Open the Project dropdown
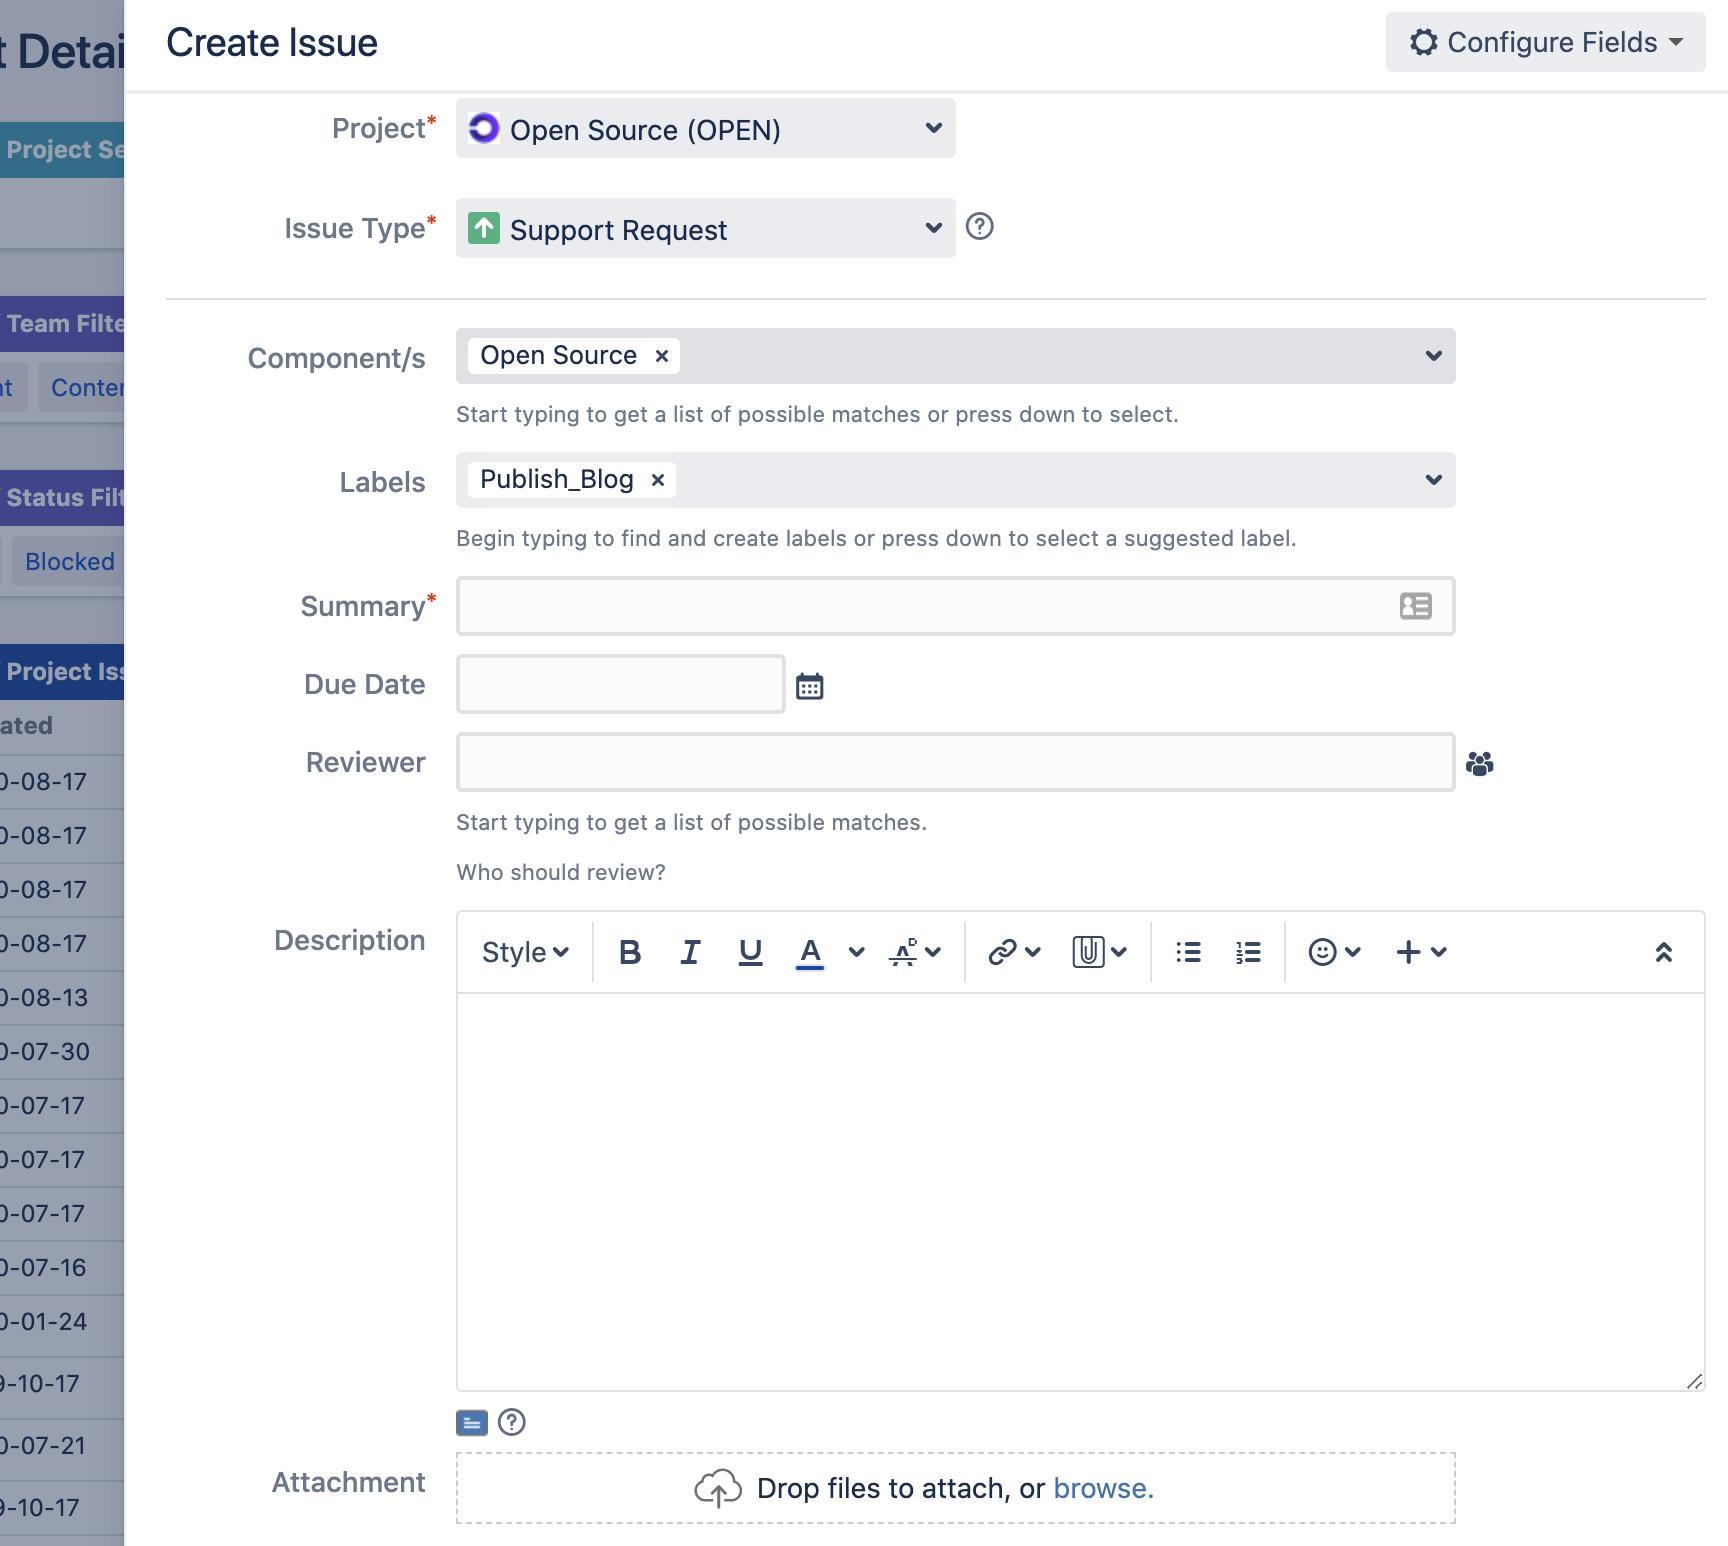The image size is (1728, 1546). (x=706, y=128)
